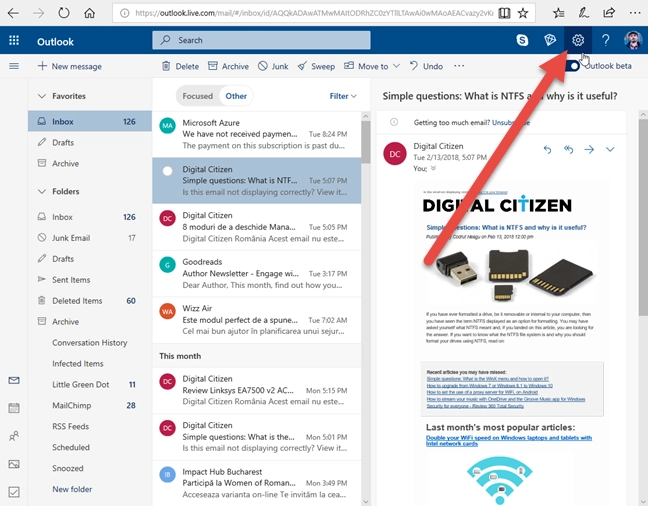Open the Impact Hub Bucharest email

(x=257, y=483)
